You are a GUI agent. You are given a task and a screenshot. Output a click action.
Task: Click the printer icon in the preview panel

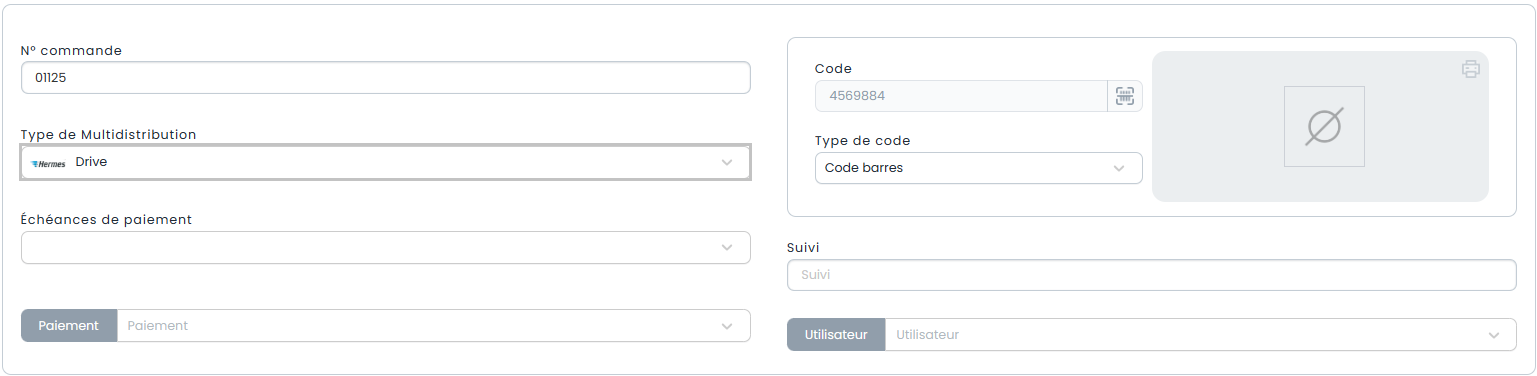(x=1470, y=69)
